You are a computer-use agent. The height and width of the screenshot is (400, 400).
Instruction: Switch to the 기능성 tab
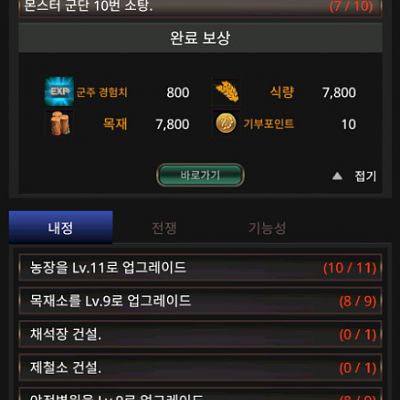267,228
